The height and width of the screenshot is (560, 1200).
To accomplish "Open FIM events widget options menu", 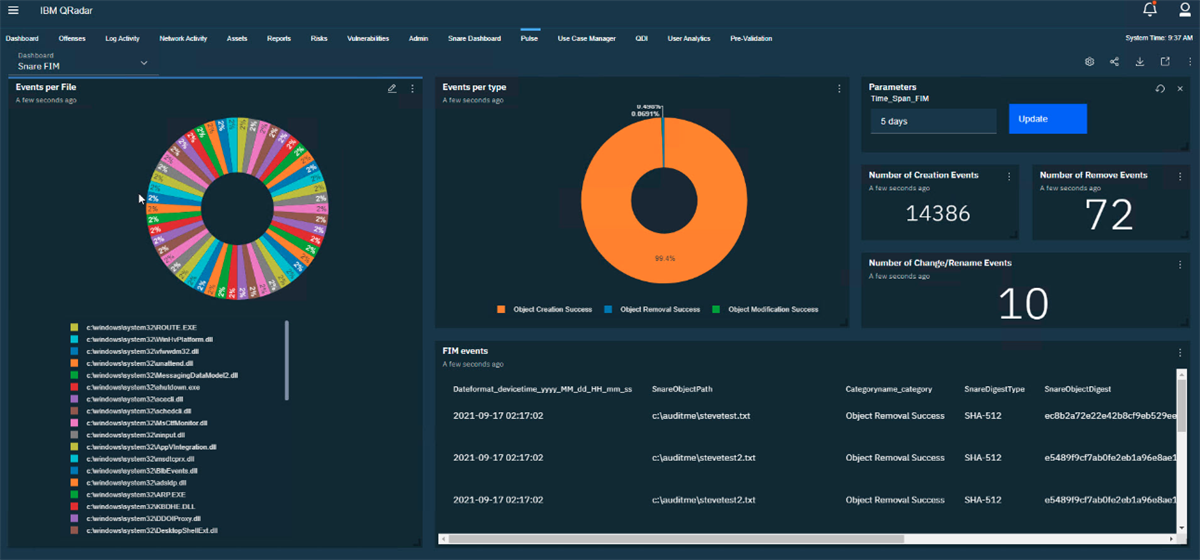I will click(x=1180, y=353).
